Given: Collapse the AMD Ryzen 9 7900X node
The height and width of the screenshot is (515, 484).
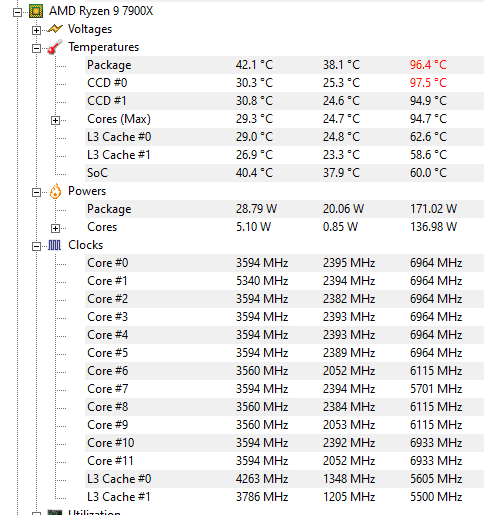Looking at the screenshot, I should click(x=17, y=13).
